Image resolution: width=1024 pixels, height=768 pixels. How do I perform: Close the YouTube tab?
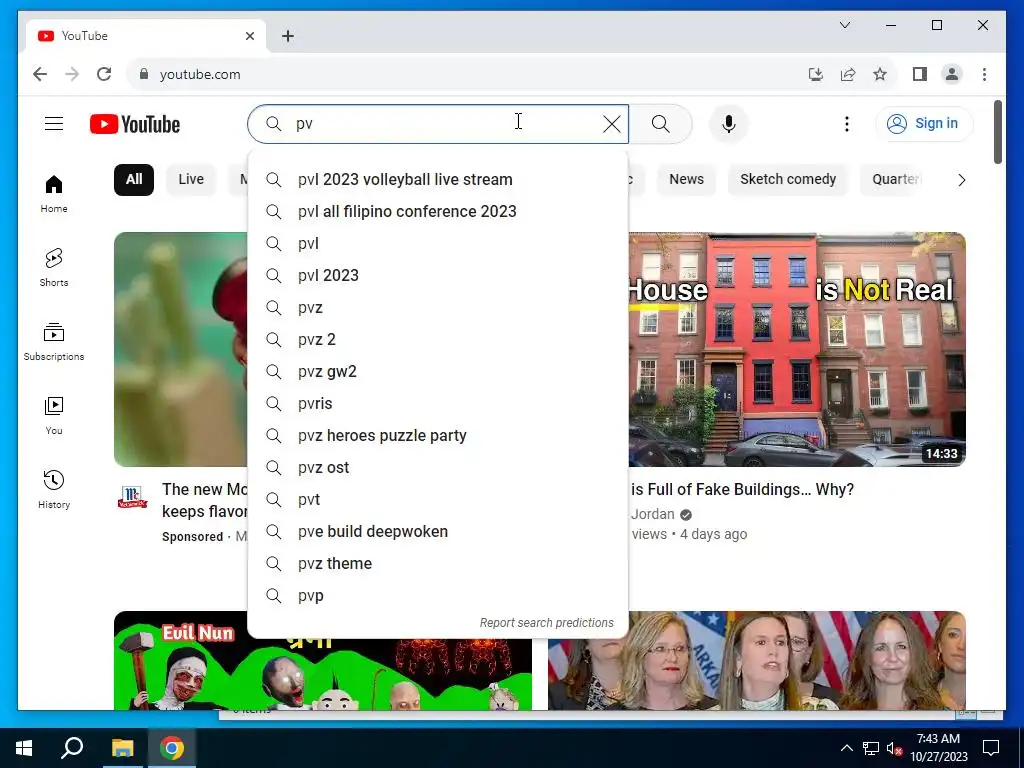click(x=249, y=36)
